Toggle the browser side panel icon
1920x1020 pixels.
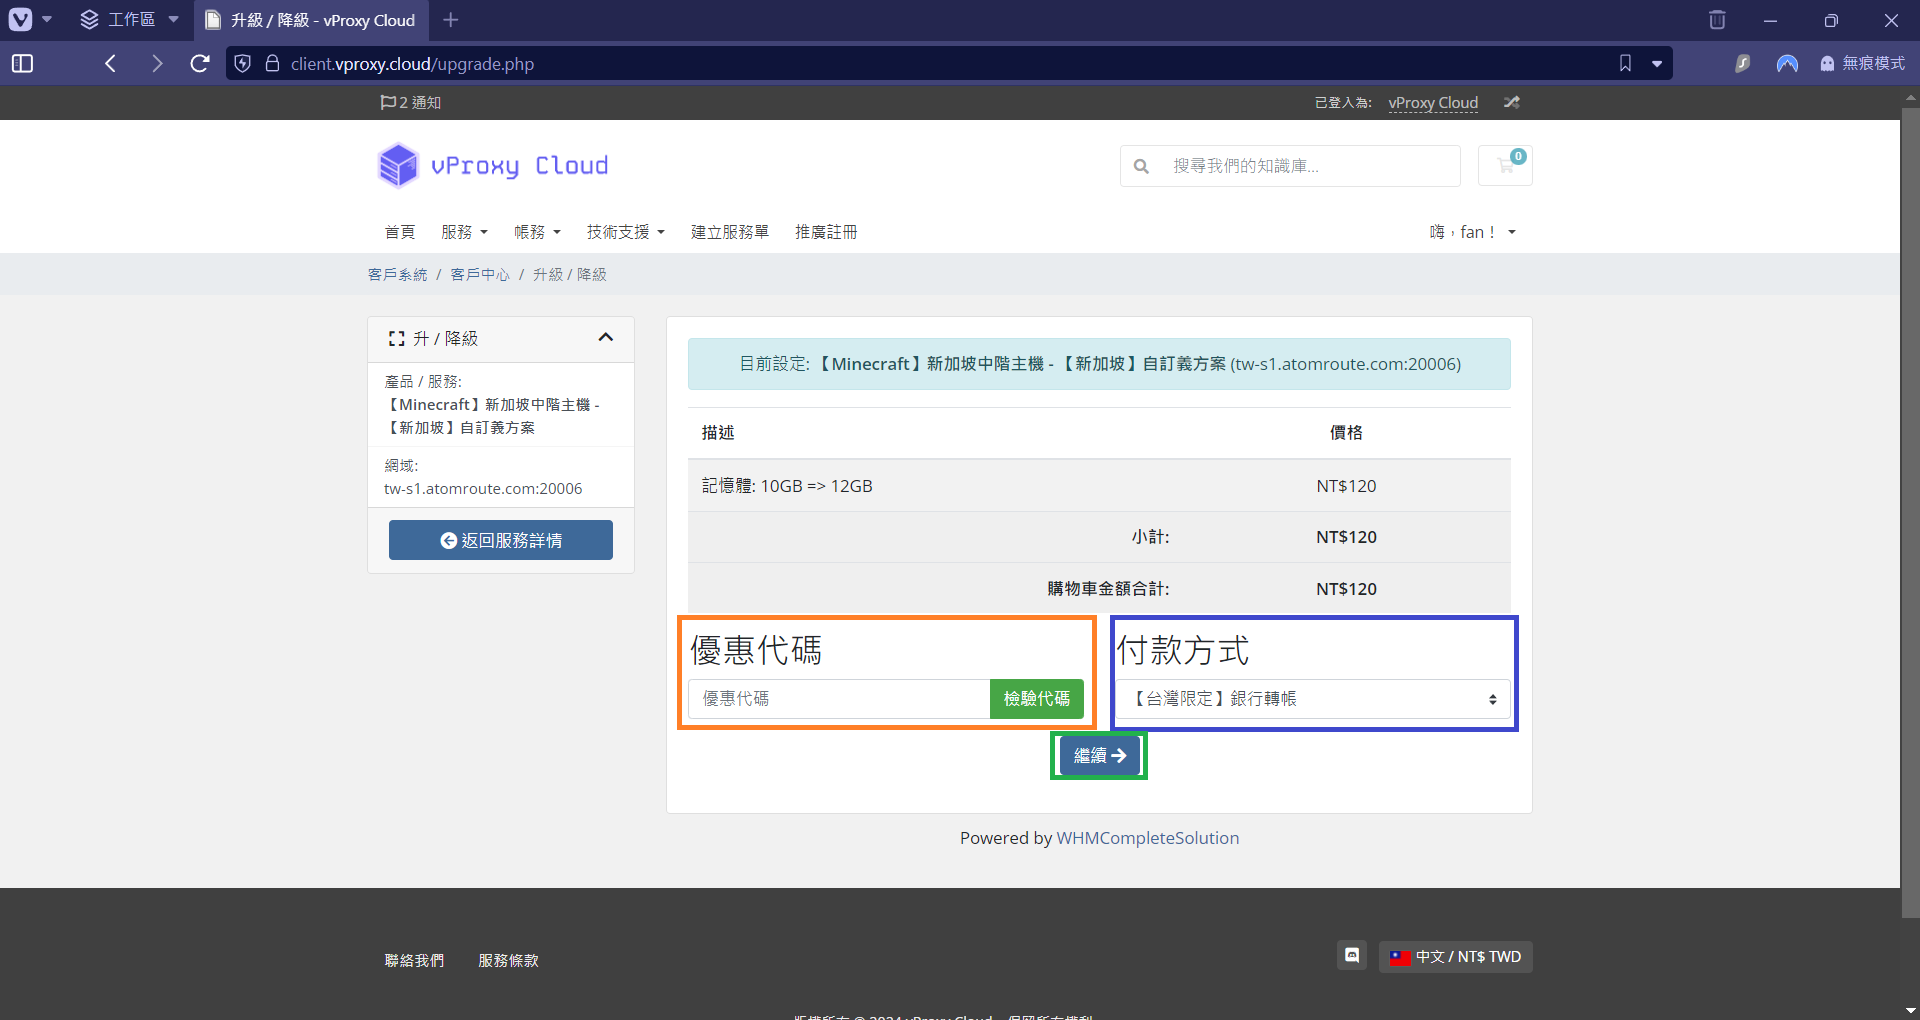tap(22, 64)
